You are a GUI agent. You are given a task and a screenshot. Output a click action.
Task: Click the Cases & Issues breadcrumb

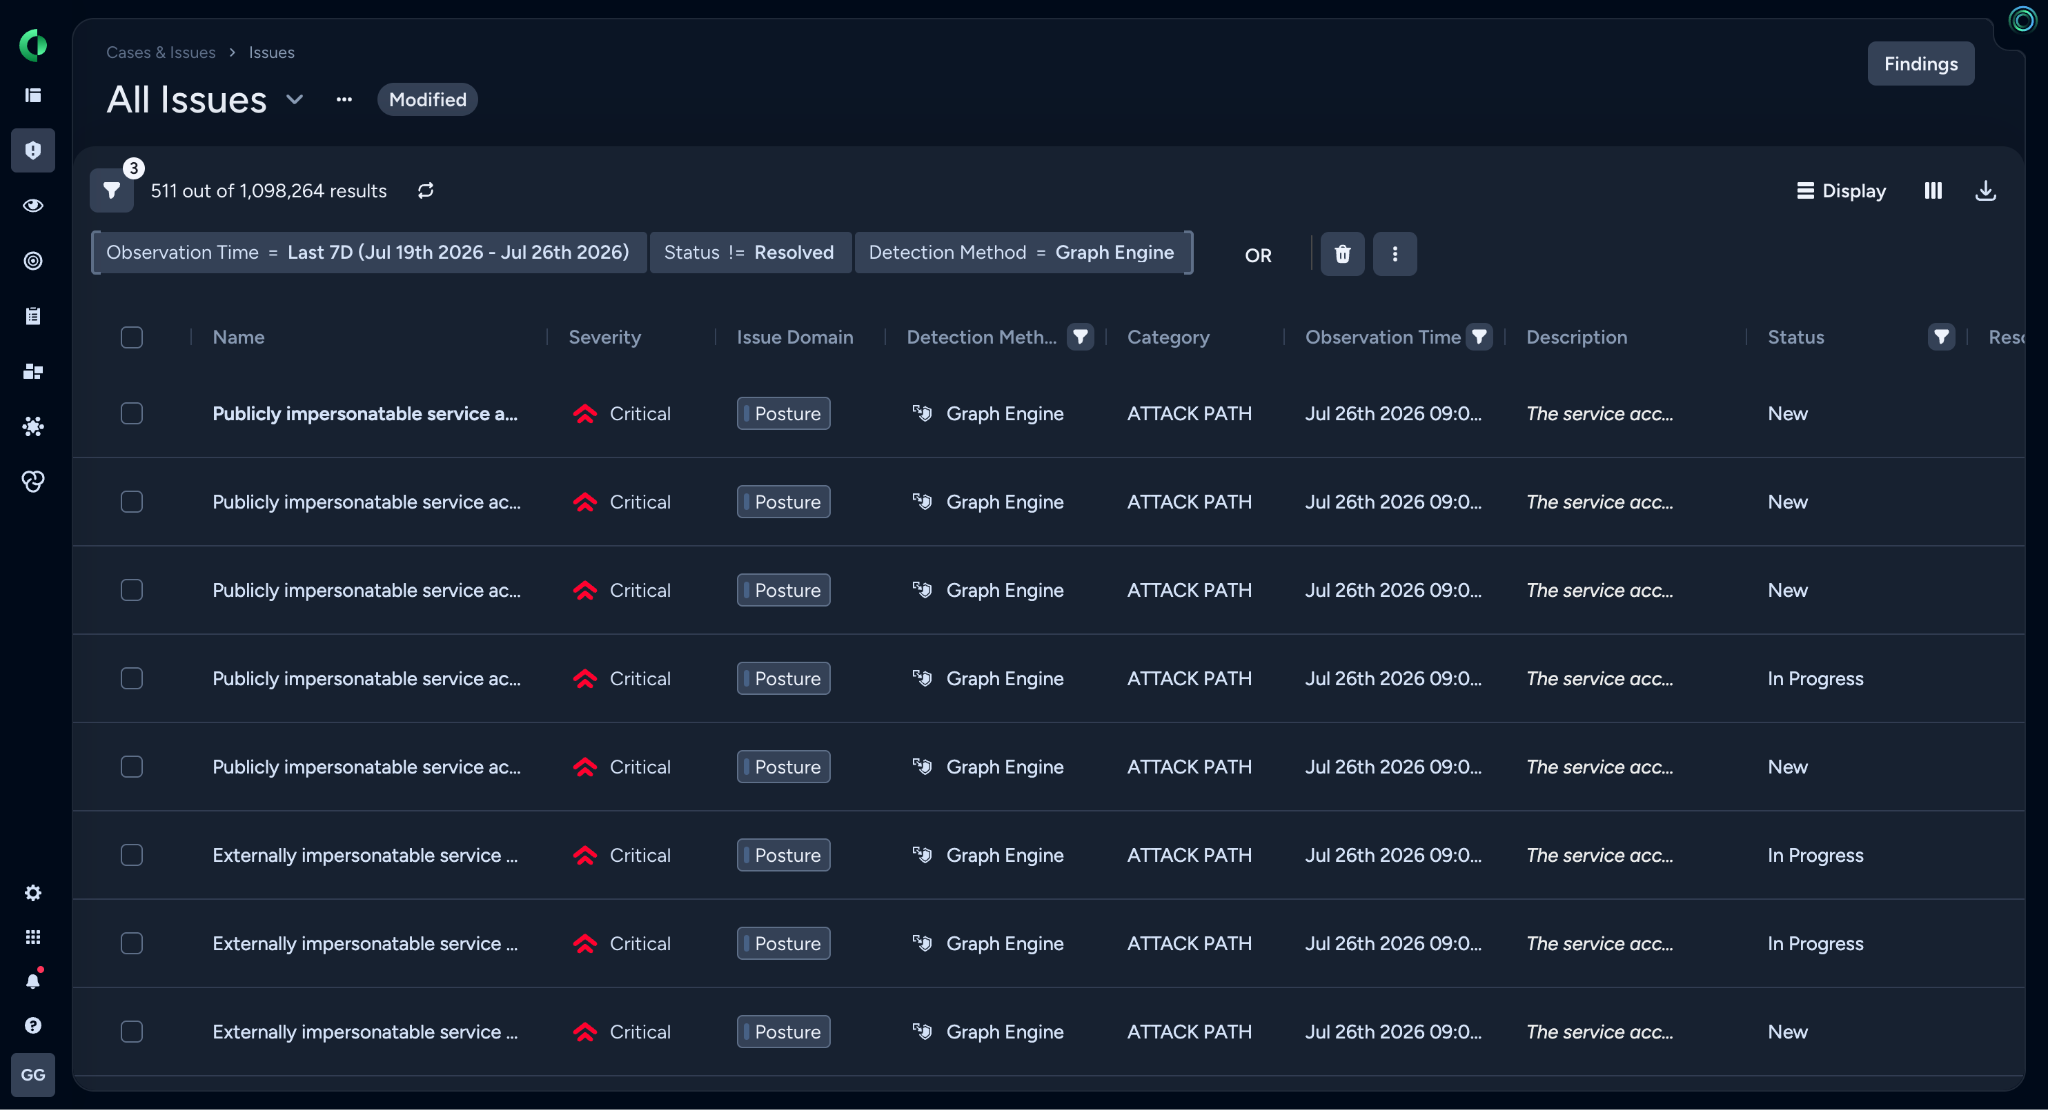[x=161, y=52]
